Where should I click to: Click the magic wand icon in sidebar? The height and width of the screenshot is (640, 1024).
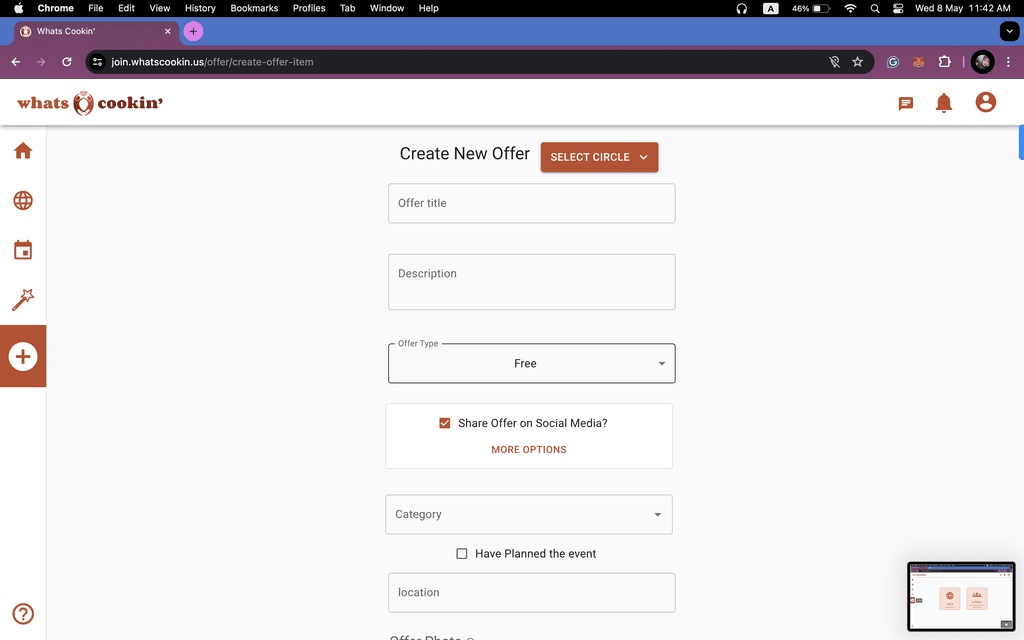pyautogui.click(x=23, y=300)
